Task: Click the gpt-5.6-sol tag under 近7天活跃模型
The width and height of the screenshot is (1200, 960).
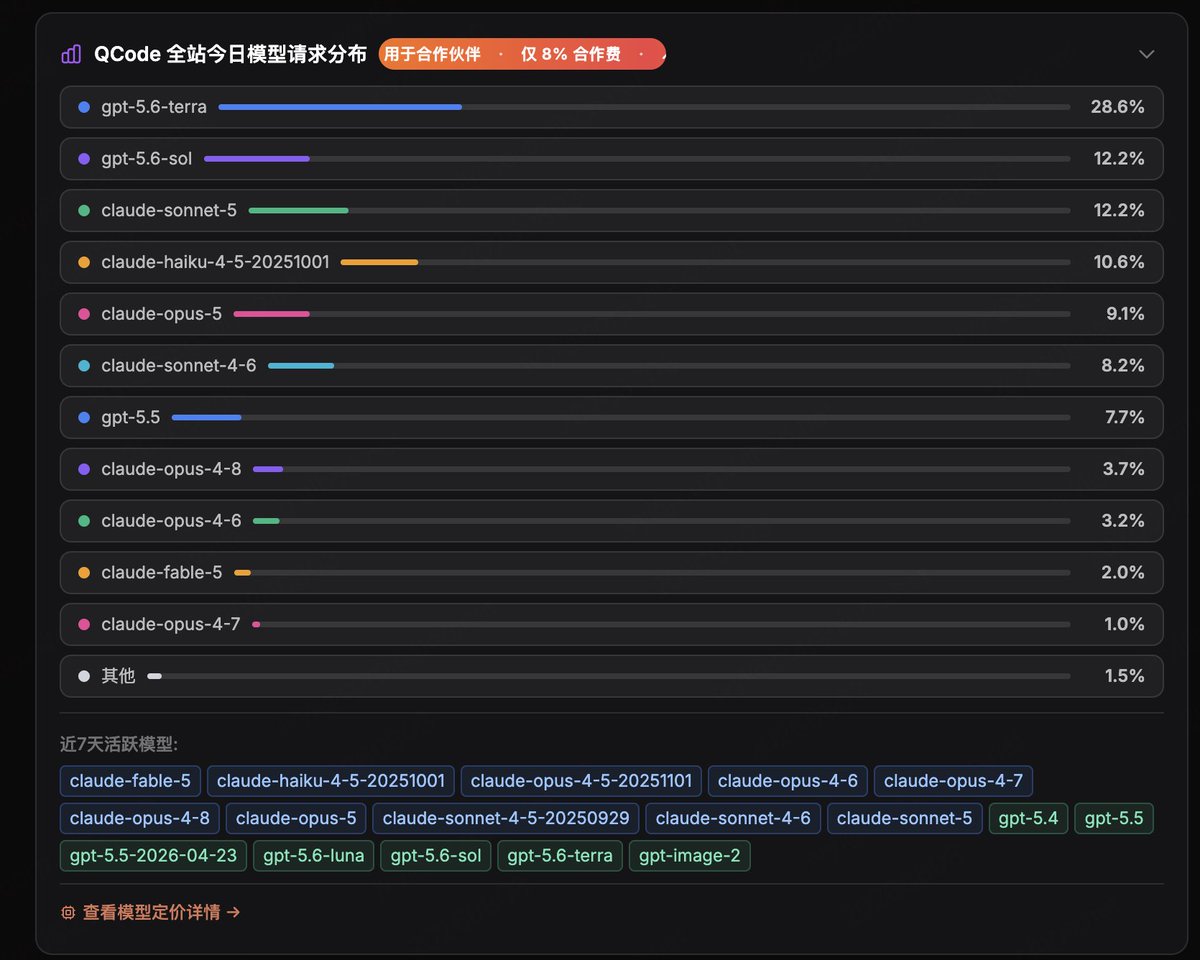Action: click(x=436, y=856)
